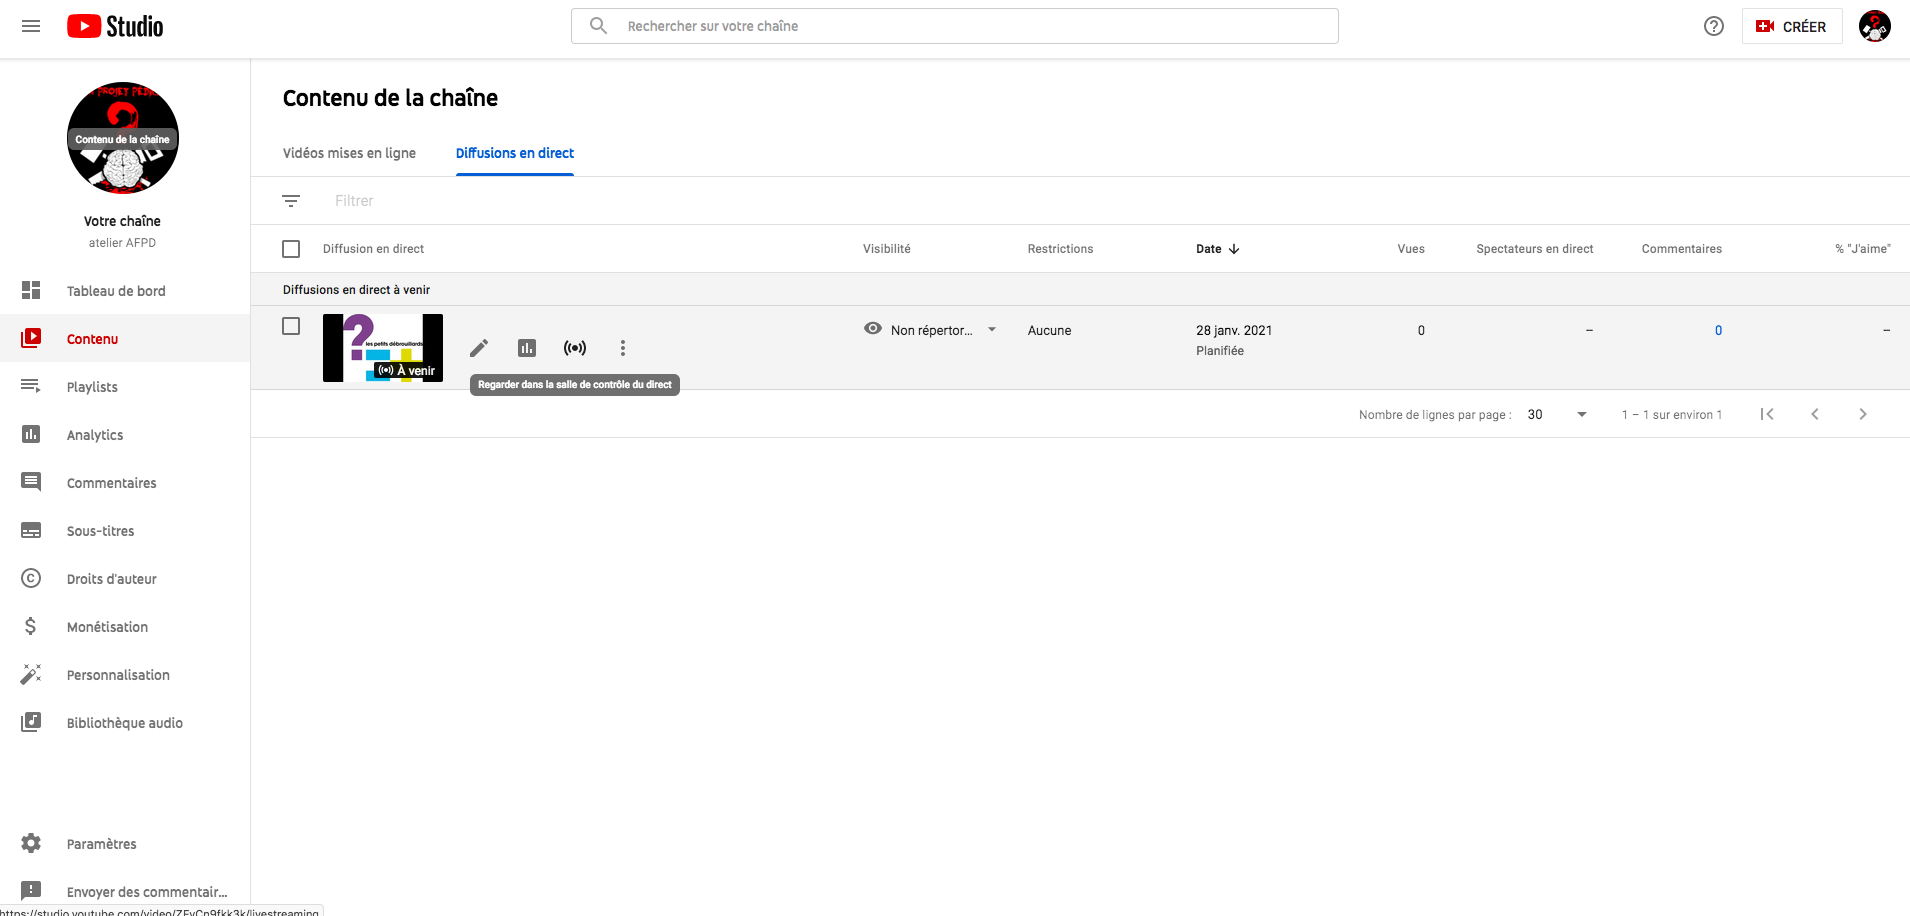The image size is (1910, 916).
Task: Open the À venir video thumbnail
Action: tap(382, 347)
